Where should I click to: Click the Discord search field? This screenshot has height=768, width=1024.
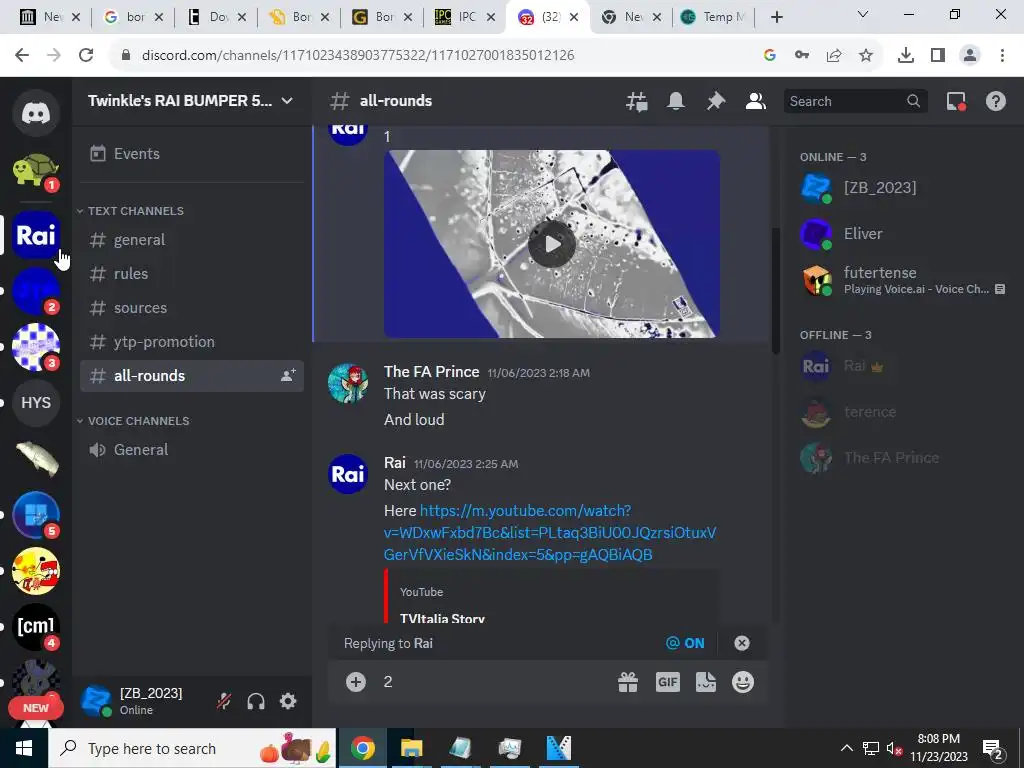coord(855,101)
